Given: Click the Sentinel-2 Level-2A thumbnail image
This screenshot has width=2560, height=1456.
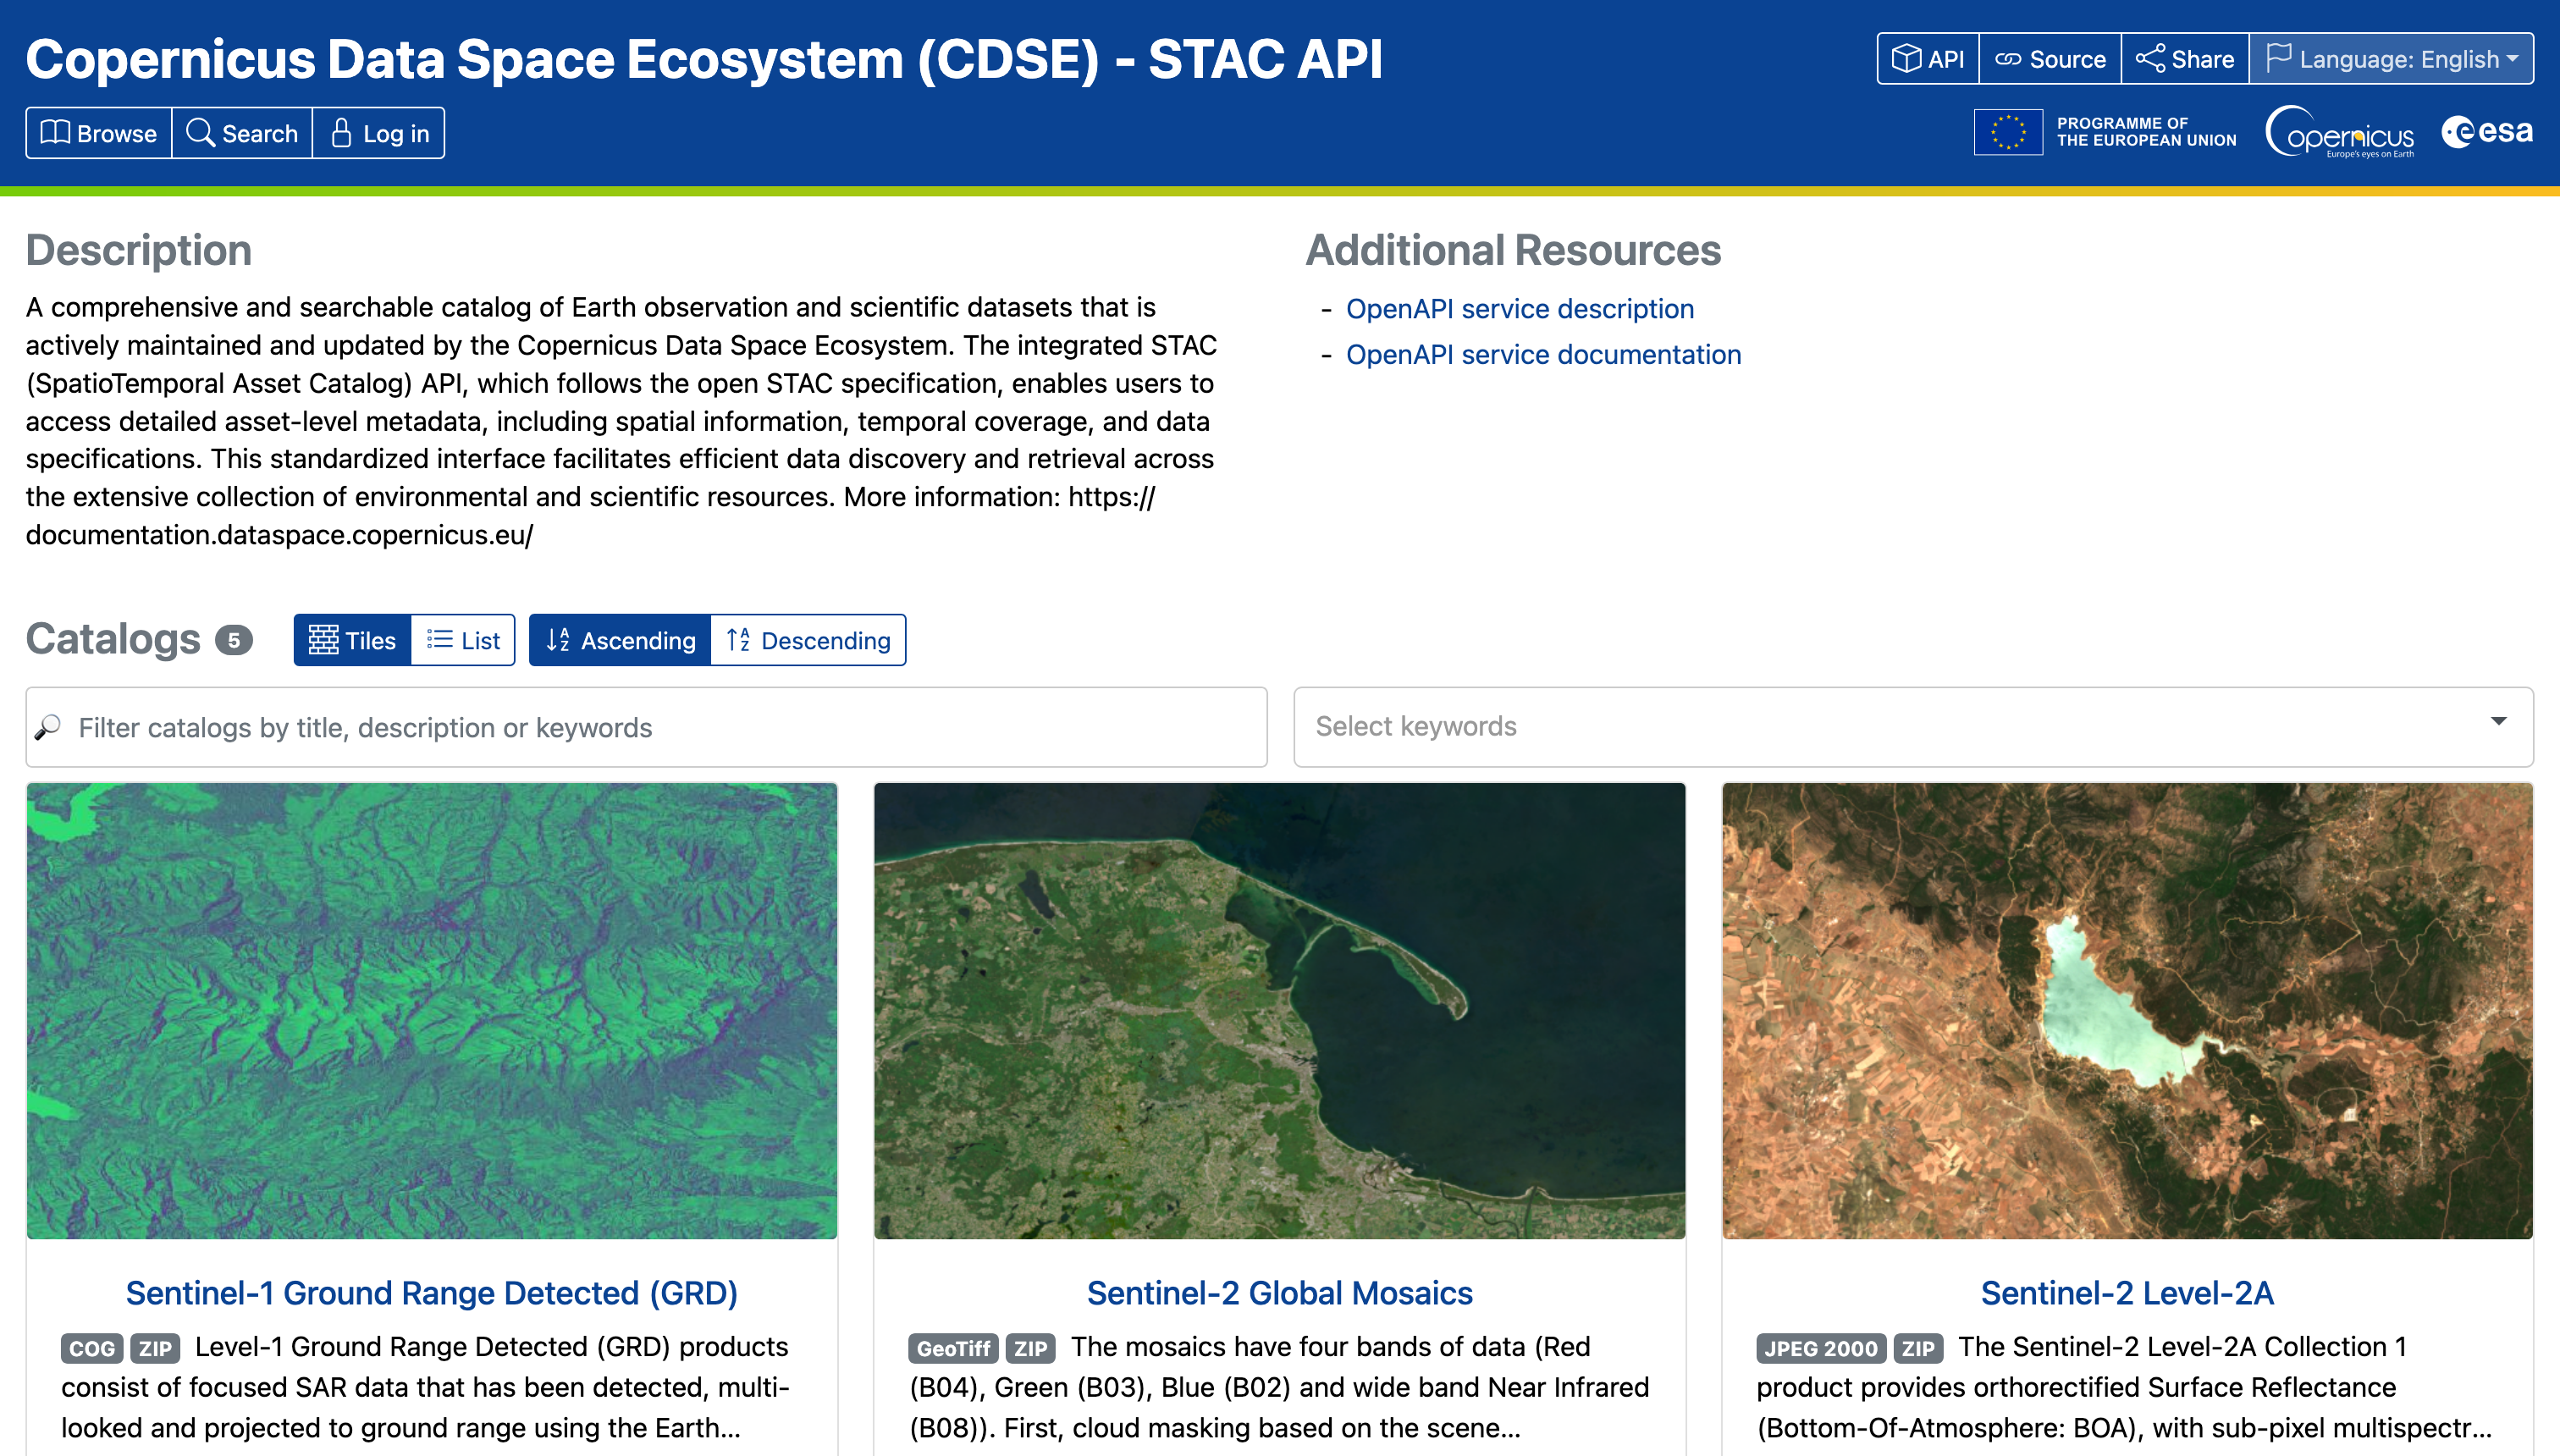Looking at the screenshot, I should pos(2128,1011).
